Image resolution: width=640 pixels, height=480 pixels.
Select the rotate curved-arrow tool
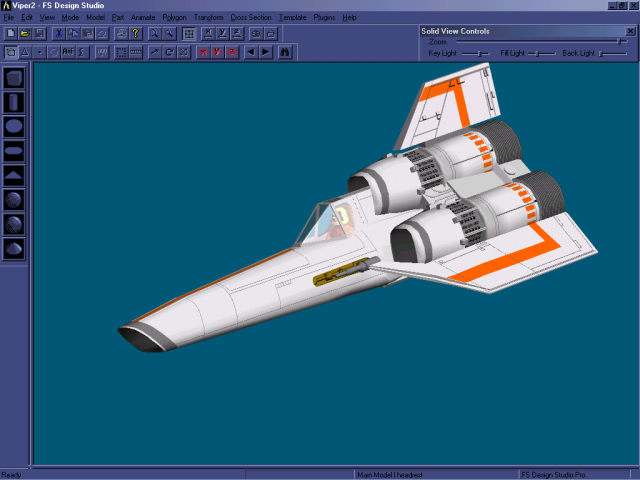pyautogui.click(x=169, y=52)
